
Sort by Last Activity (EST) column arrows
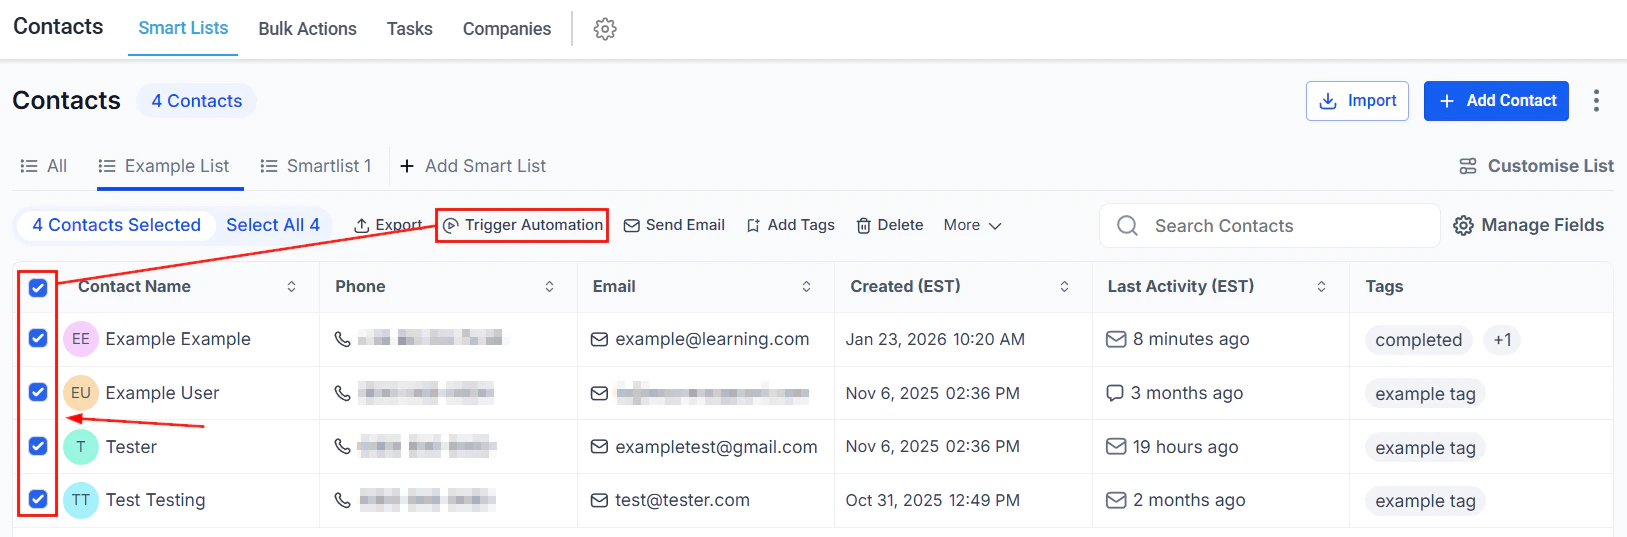tap(1321, 287)
